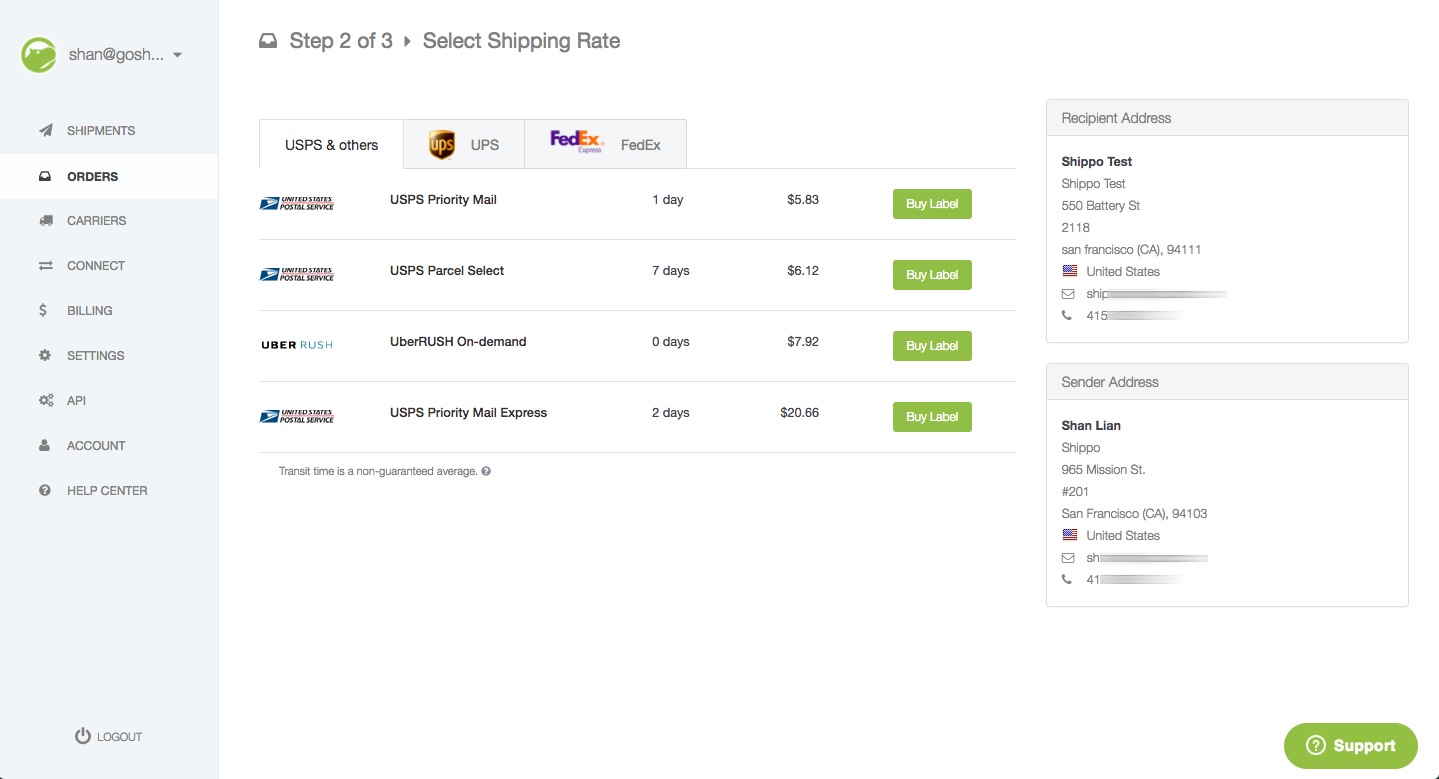1439x779 pixels.
Task: Click USPS logo in Priority Mail Express row
Action: coord(297,416)
